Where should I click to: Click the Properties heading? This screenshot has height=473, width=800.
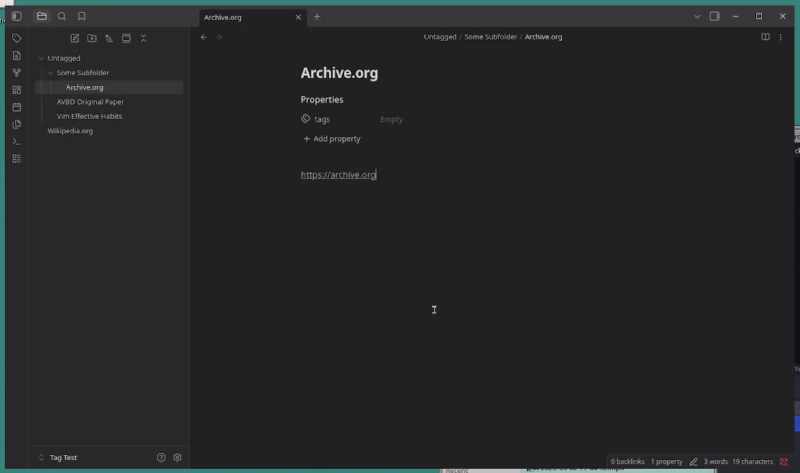tap(322, 99)
